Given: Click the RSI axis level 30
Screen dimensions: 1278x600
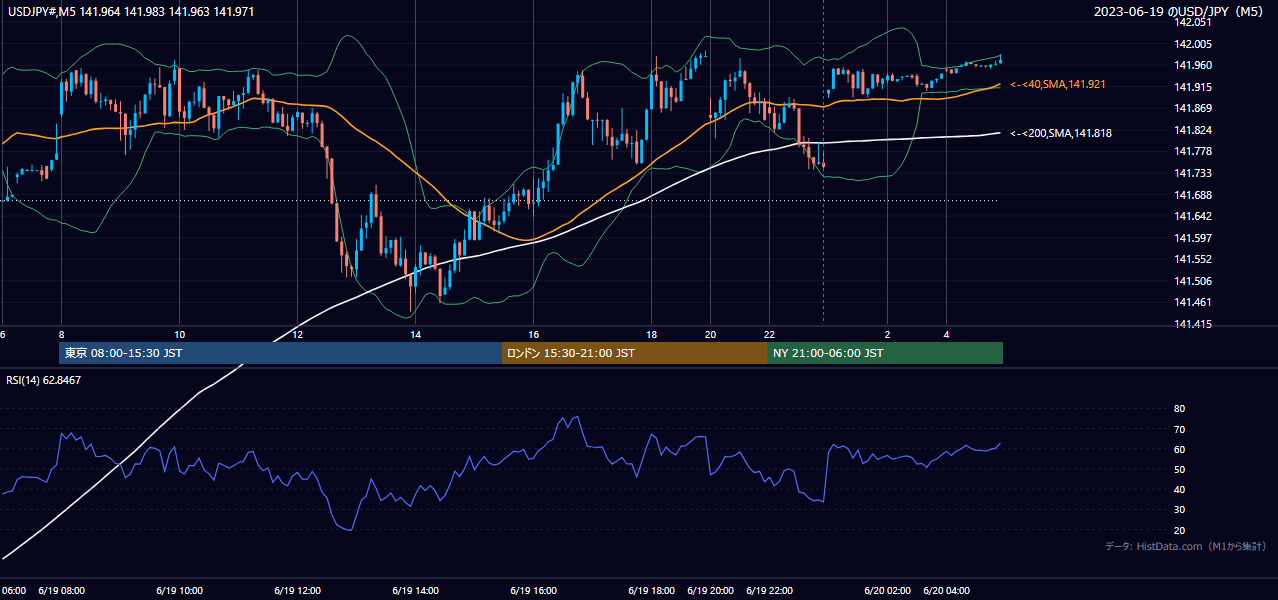Looking at the screenshot, I should point(1179,509).
